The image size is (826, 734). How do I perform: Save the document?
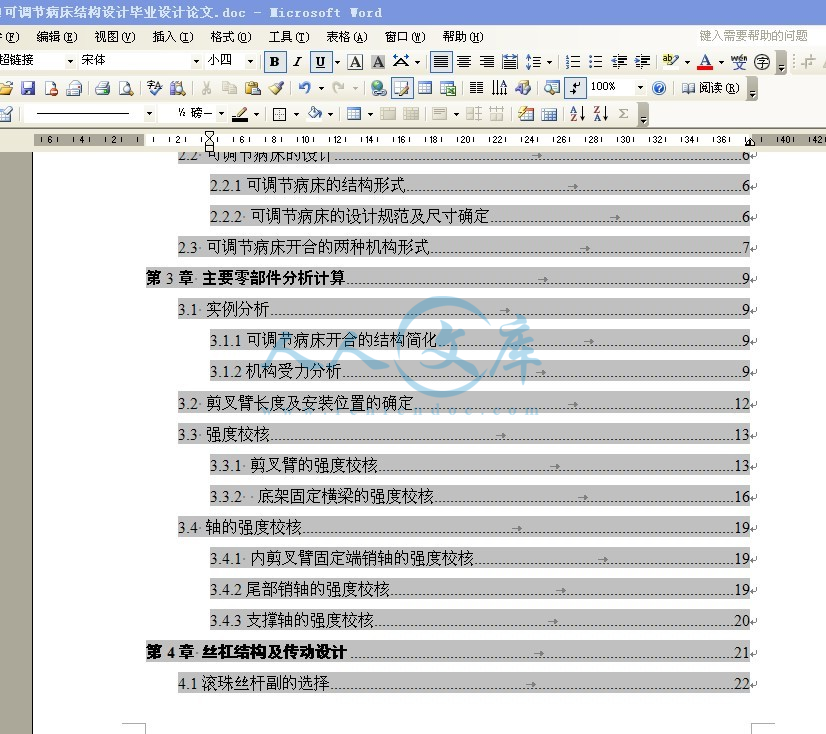28,88
